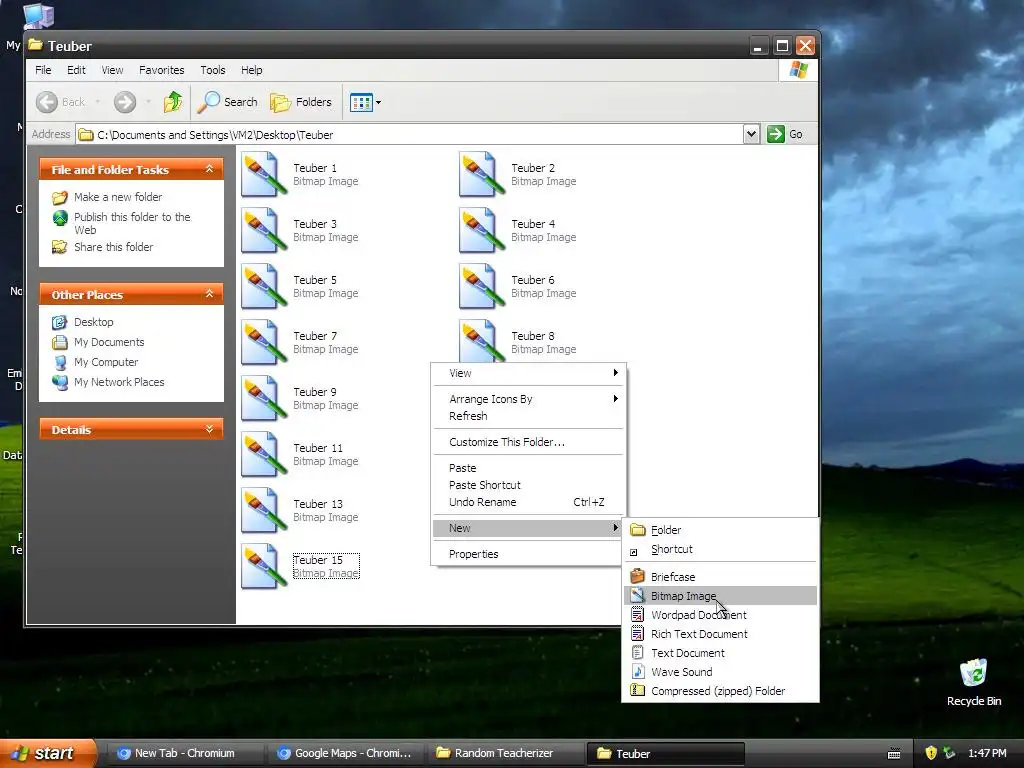Expand View submenu in context menu
Screen dimensions: 1024x768
[528, 373]
